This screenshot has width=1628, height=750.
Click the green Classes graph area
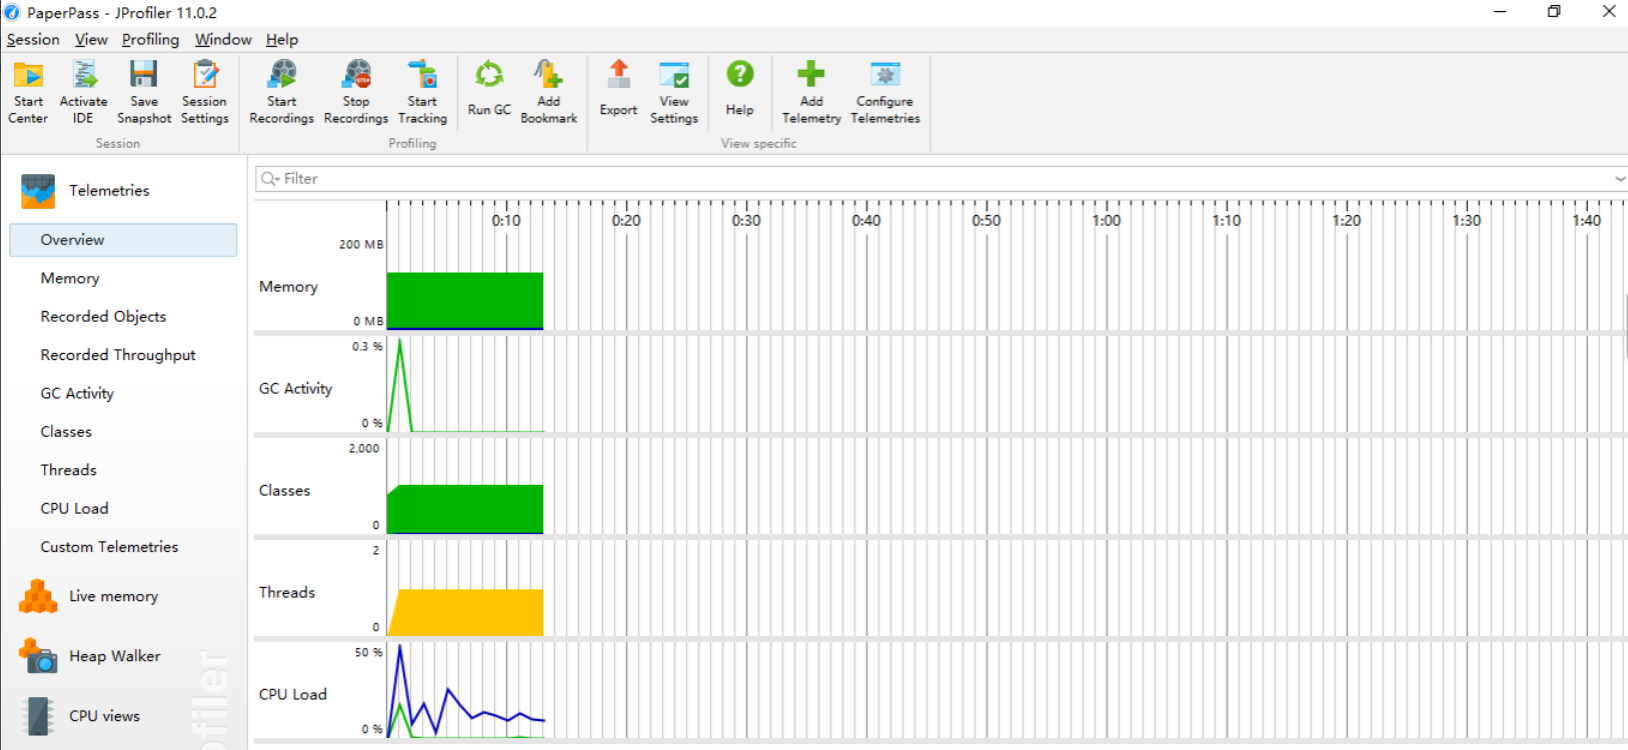click(x=465, y=510)
